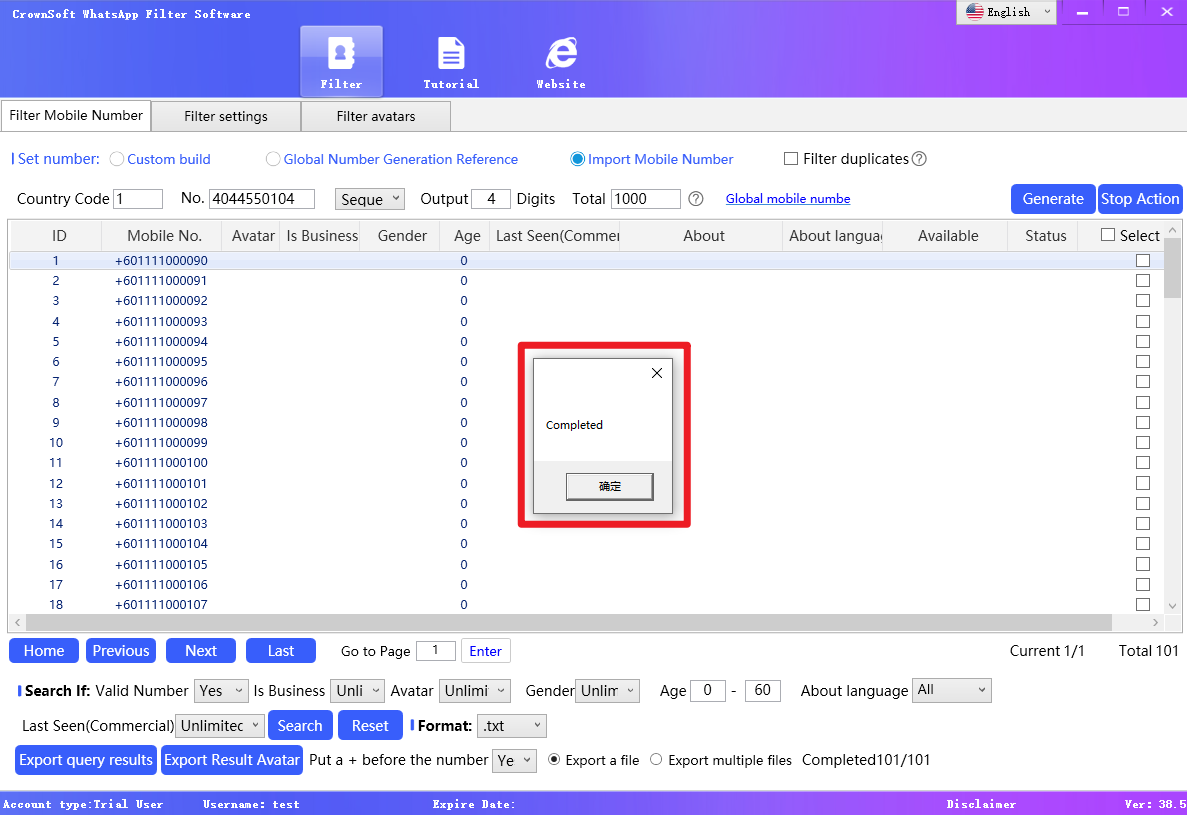1187x815 pixels.
Task: Open the Filter toolbar section
Action: click(x=341, y=61)
